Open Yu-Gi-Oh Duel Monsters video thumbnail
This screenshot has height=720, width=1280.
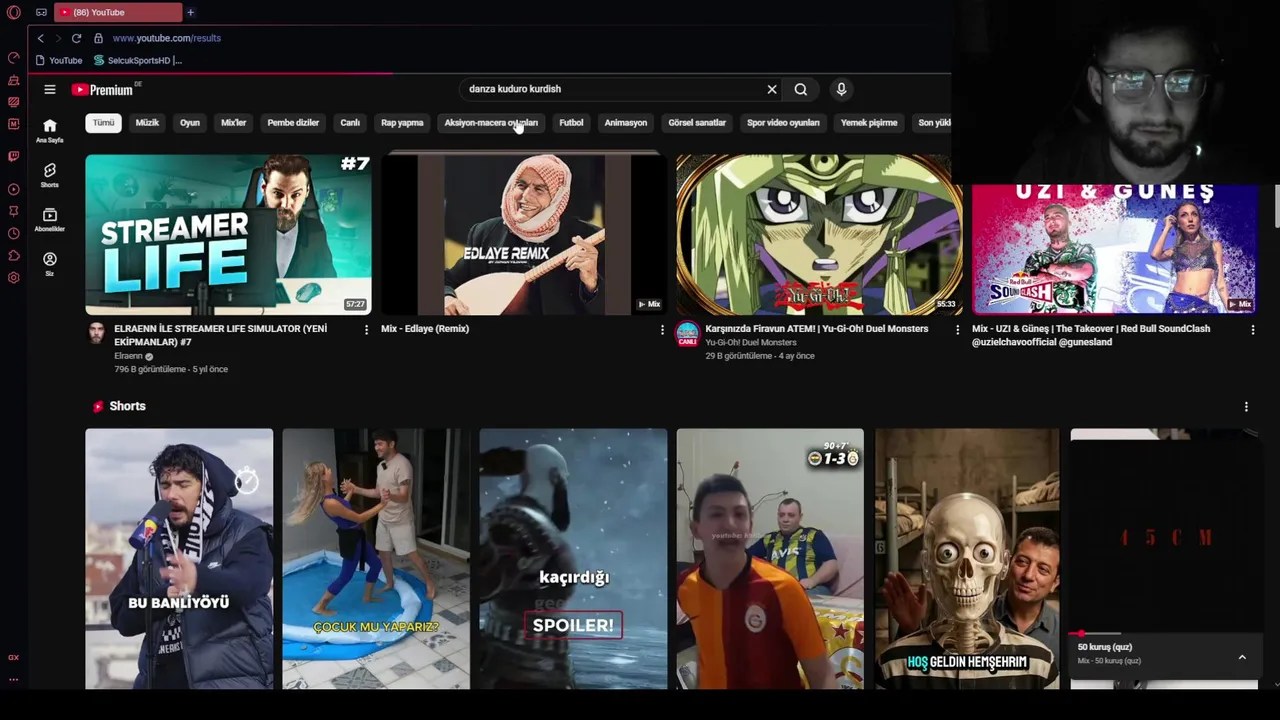(x=819, y=234)
